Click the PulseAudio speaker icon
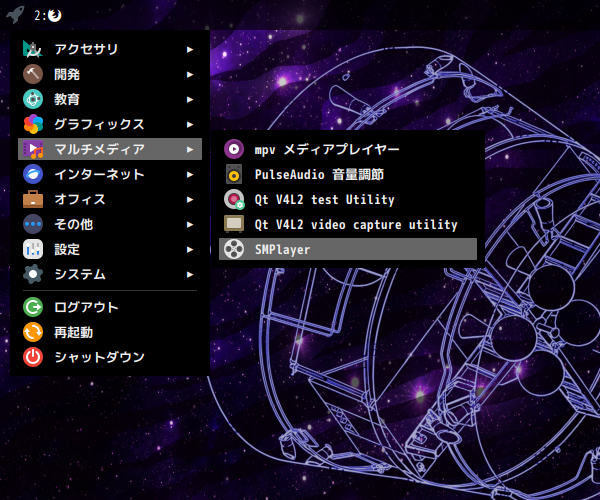This screenshot has height=500, width=600. pyautogui.click(x=234, y=174)
